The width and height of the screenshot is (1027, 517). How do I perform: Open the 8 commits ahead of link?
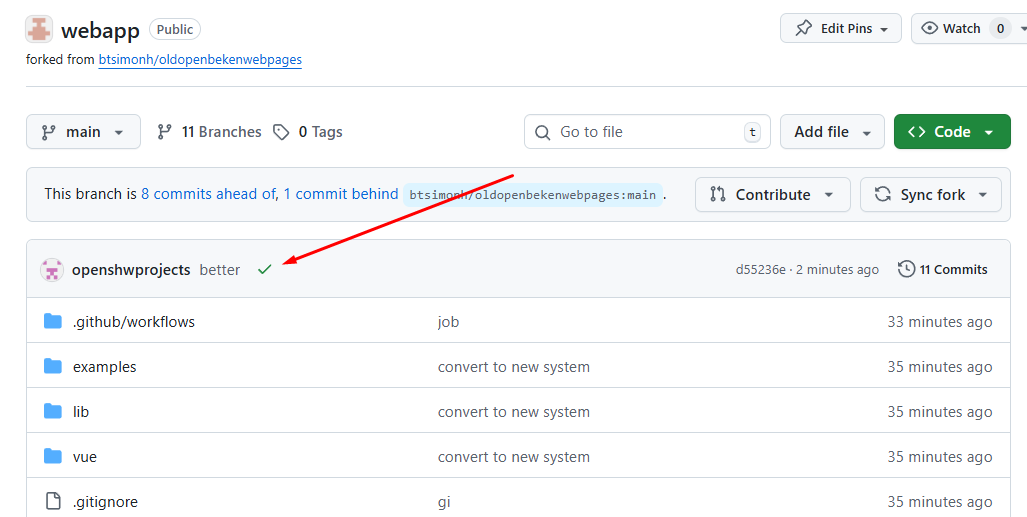208,194
